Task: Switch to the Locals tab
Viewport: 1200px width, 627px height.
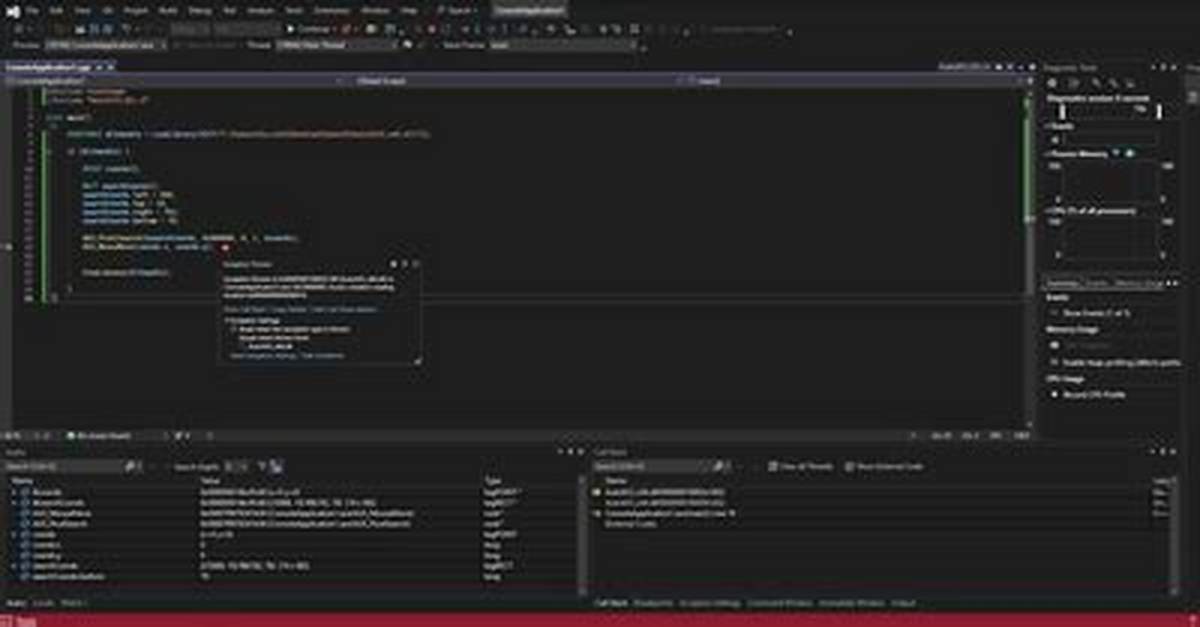Action: [43, 603]
